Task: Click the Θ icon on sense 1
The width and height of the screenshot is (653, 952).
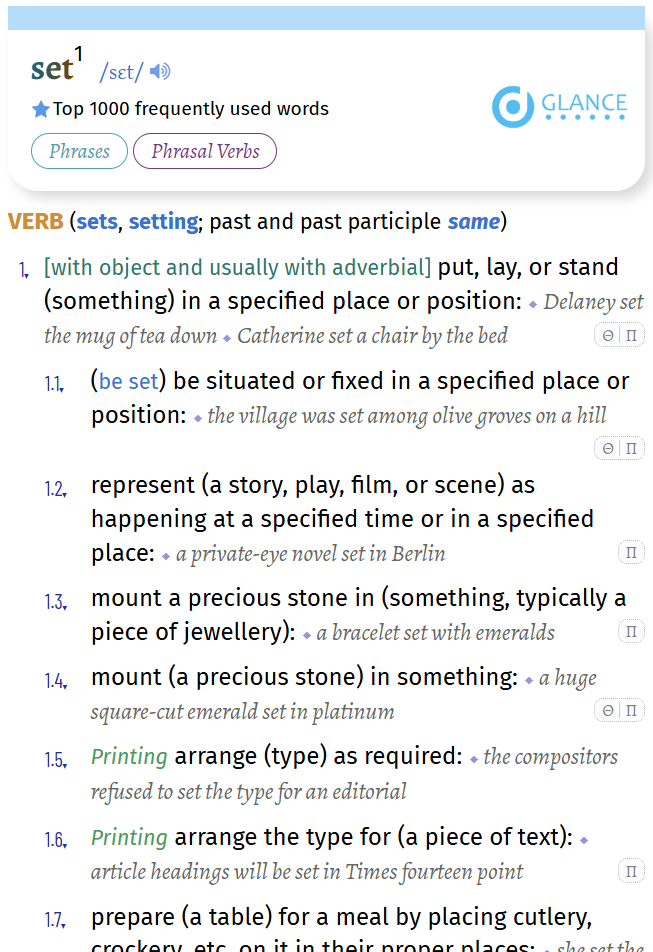Action: coord(608,336)
